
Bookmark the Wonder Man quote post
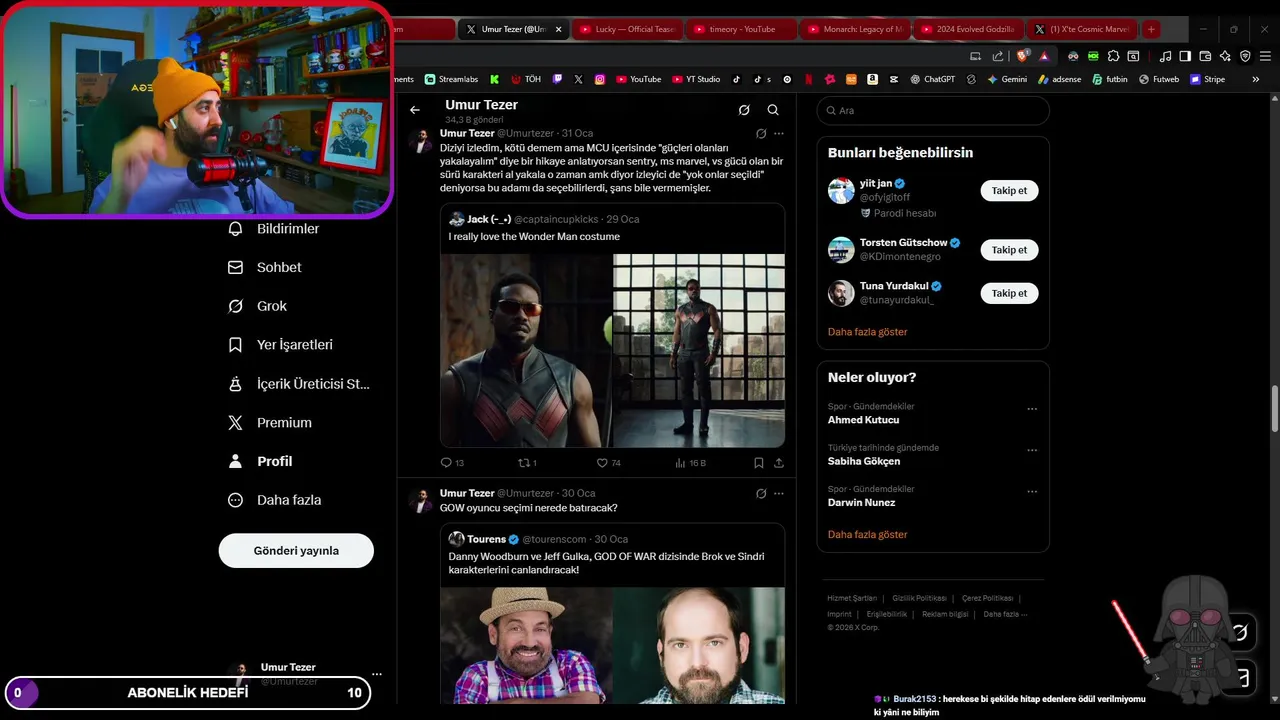(759, 463)
